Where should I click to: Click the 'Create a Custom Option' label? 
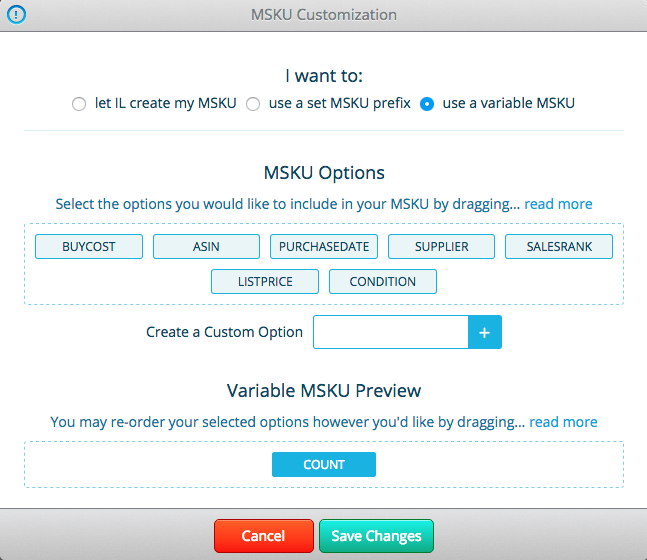point(224,332)
